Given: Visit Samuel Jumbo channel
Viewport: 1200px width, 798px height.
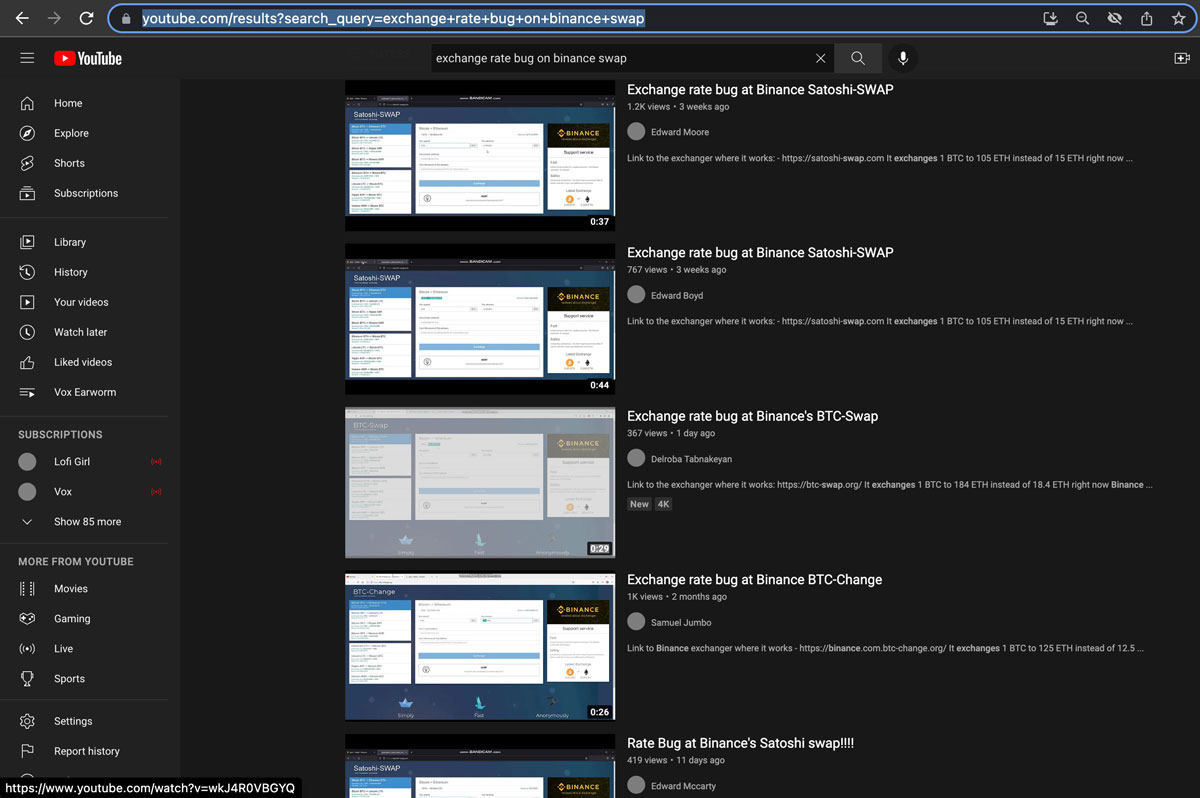Looking at the screenshot, I should (x=681, y=622).
